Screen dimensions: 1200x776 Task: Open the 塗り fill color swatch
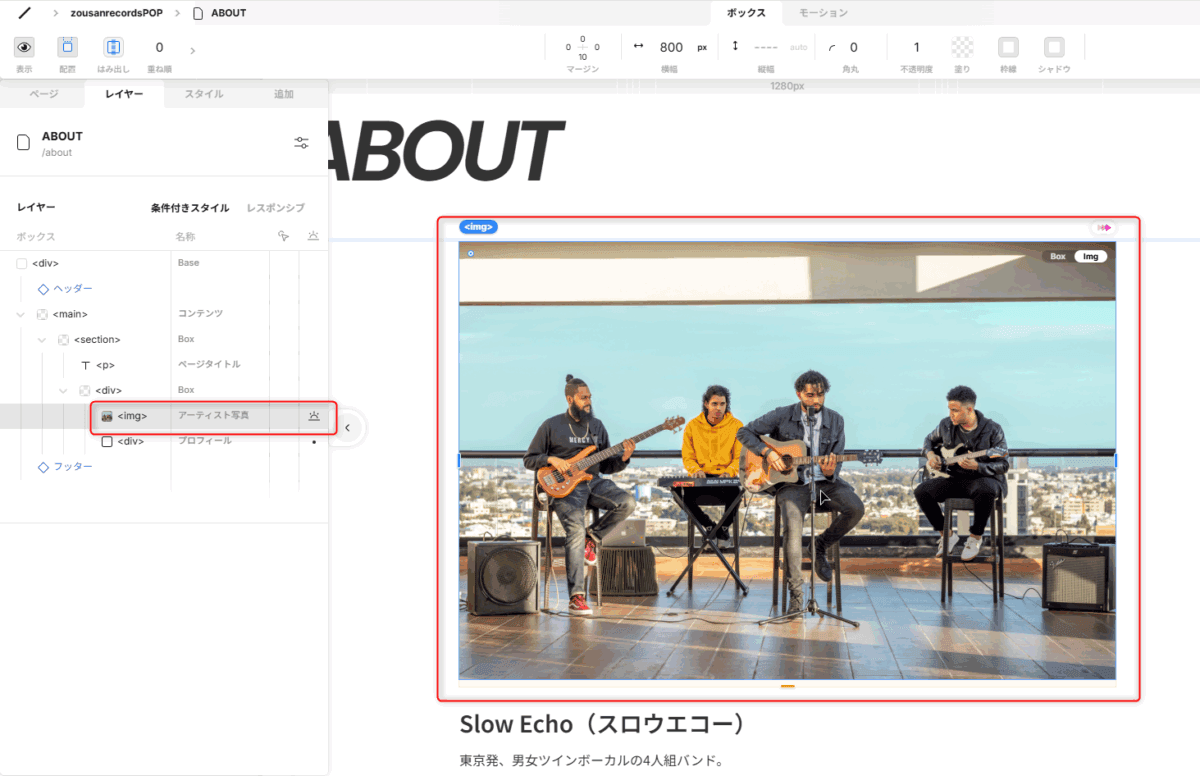962,47
